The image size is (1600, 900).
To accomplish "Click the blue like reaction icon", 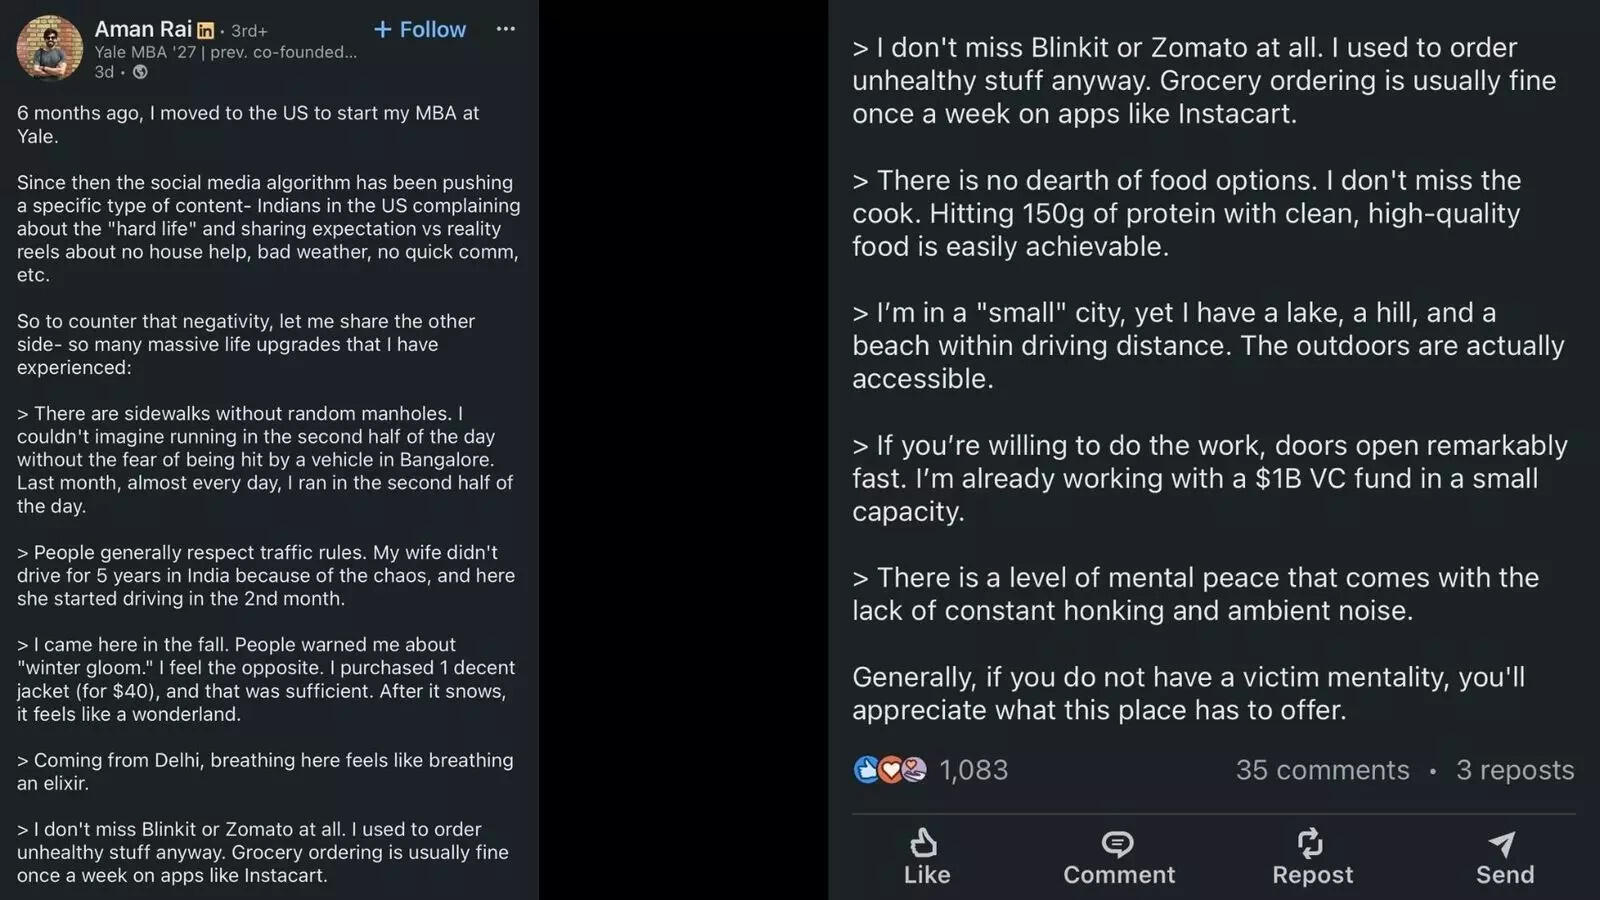I will coord(866,770).
